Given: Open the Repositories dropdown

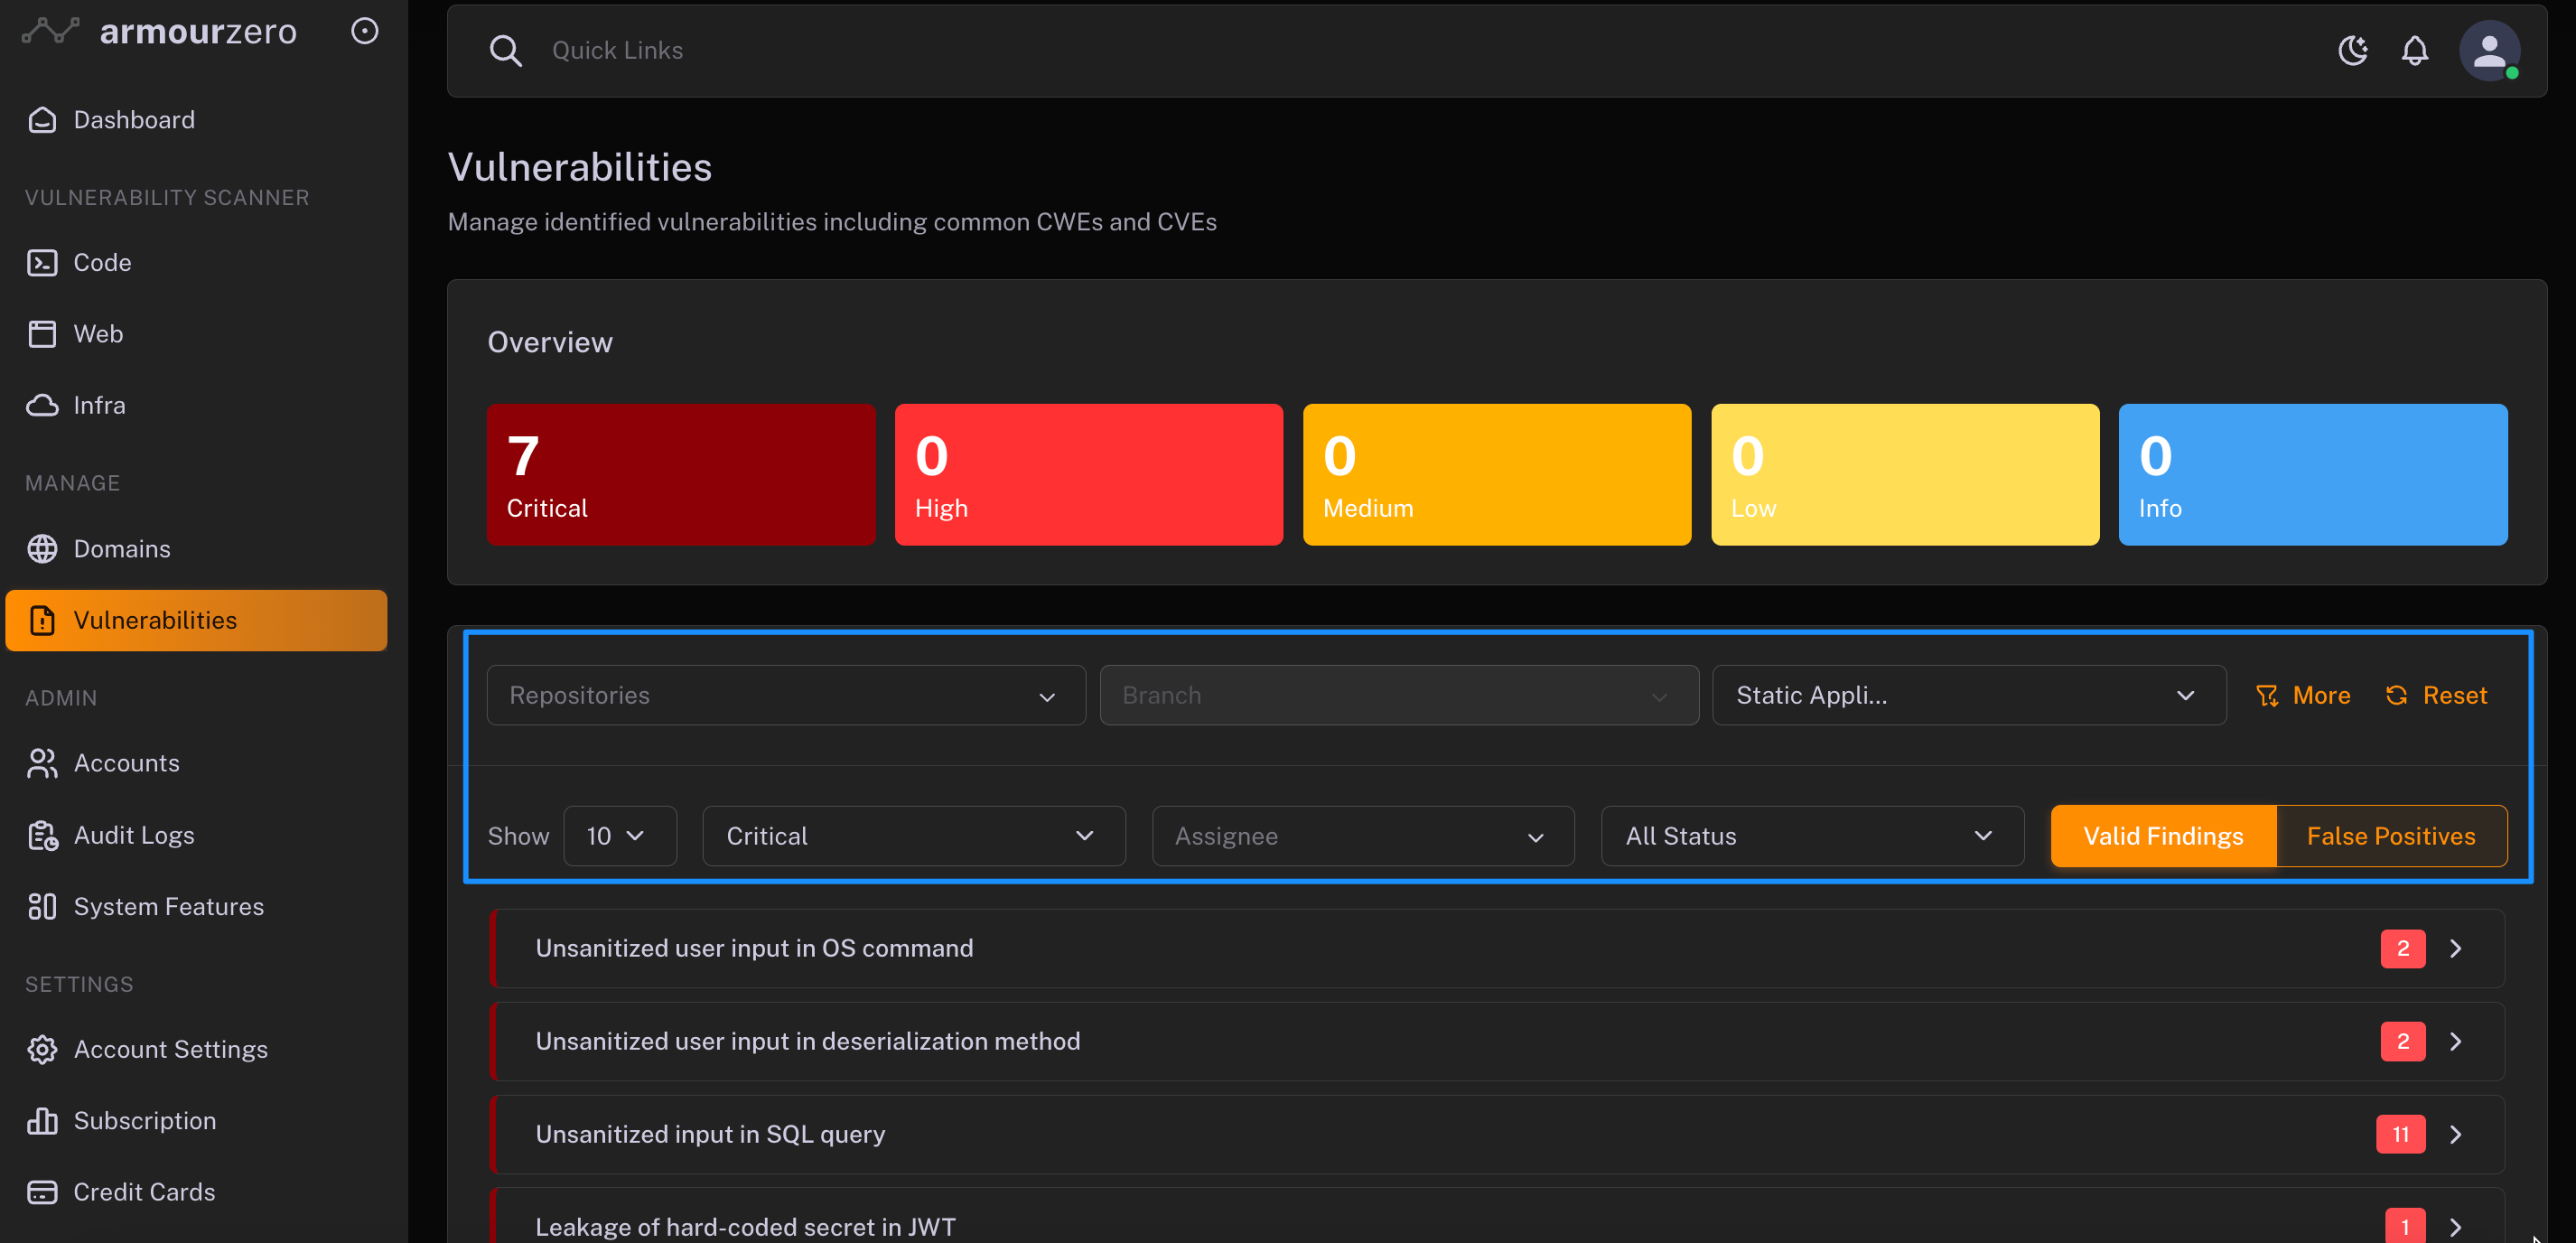Looking at the screenshot, I should pos(785,695).
